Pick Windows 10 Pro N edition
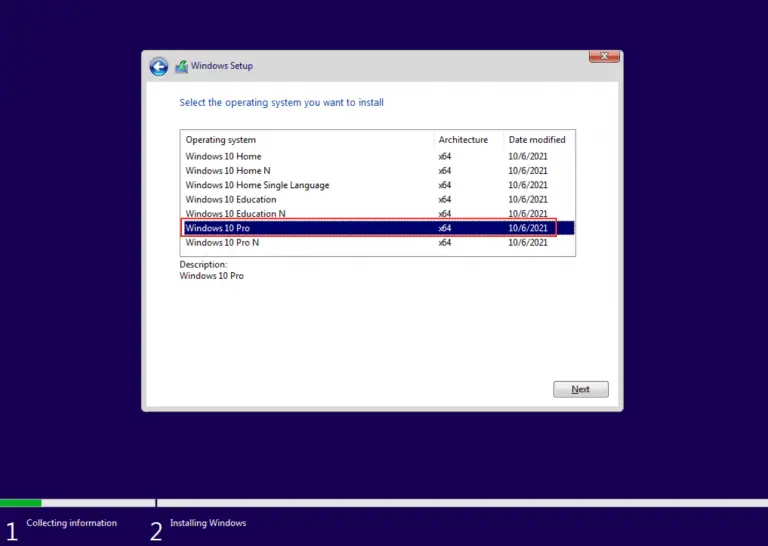Image resolution: width=768 pixels, height=546 pixels. 378,242
